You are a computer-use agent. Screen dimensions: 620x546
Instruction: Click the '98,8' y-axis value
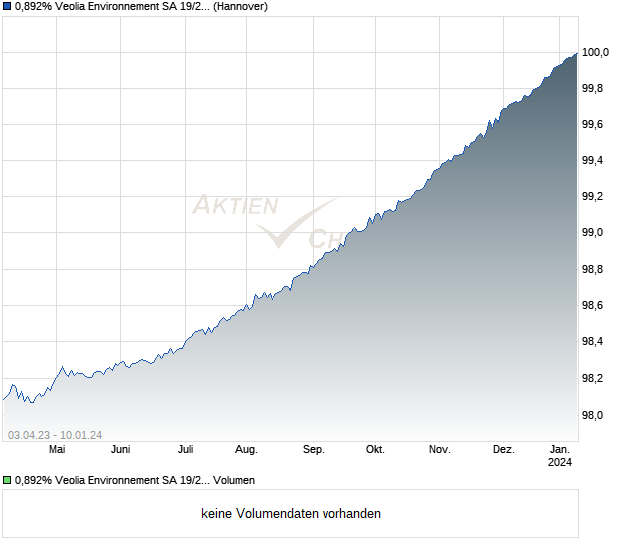tap(593, 269)
